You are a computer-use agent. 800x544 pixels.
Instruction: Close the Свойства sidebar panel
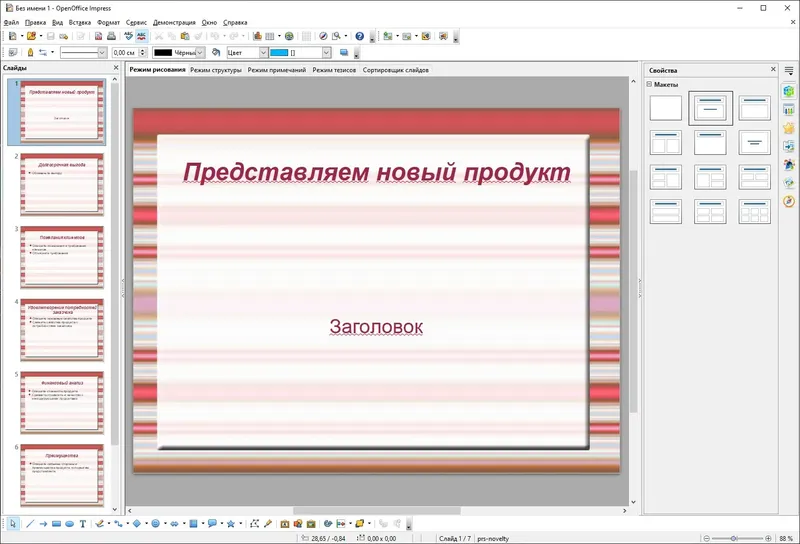pos(773,69)
